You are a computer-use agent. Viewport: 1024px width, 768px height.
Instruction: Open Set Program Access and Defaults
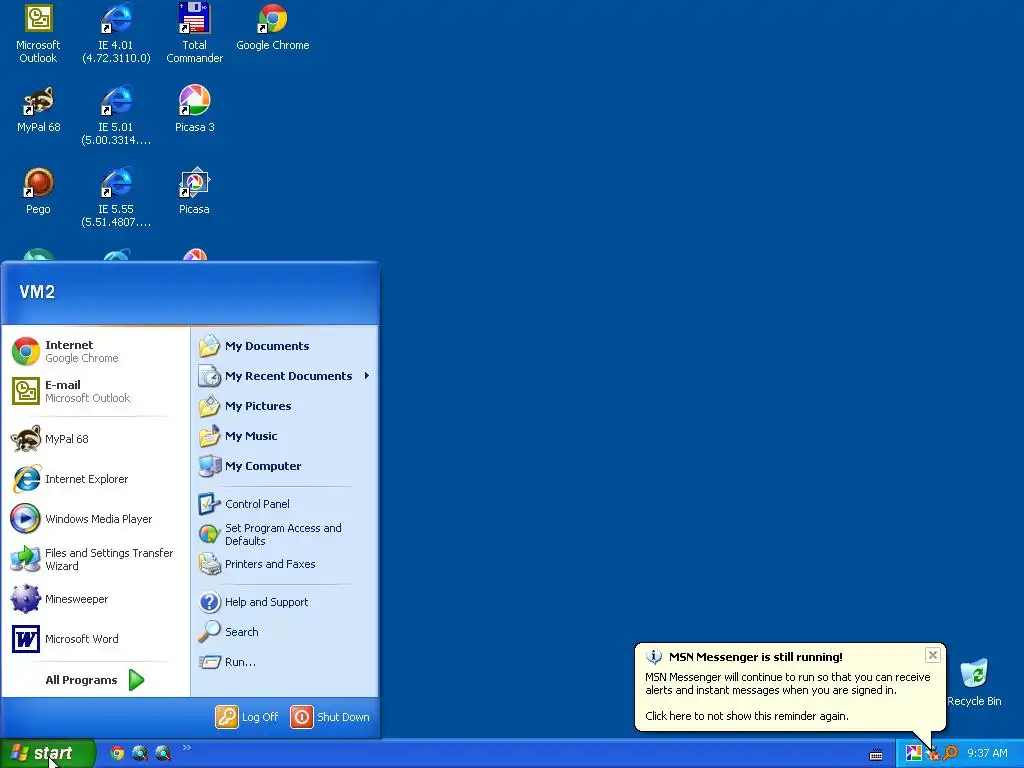284,534
